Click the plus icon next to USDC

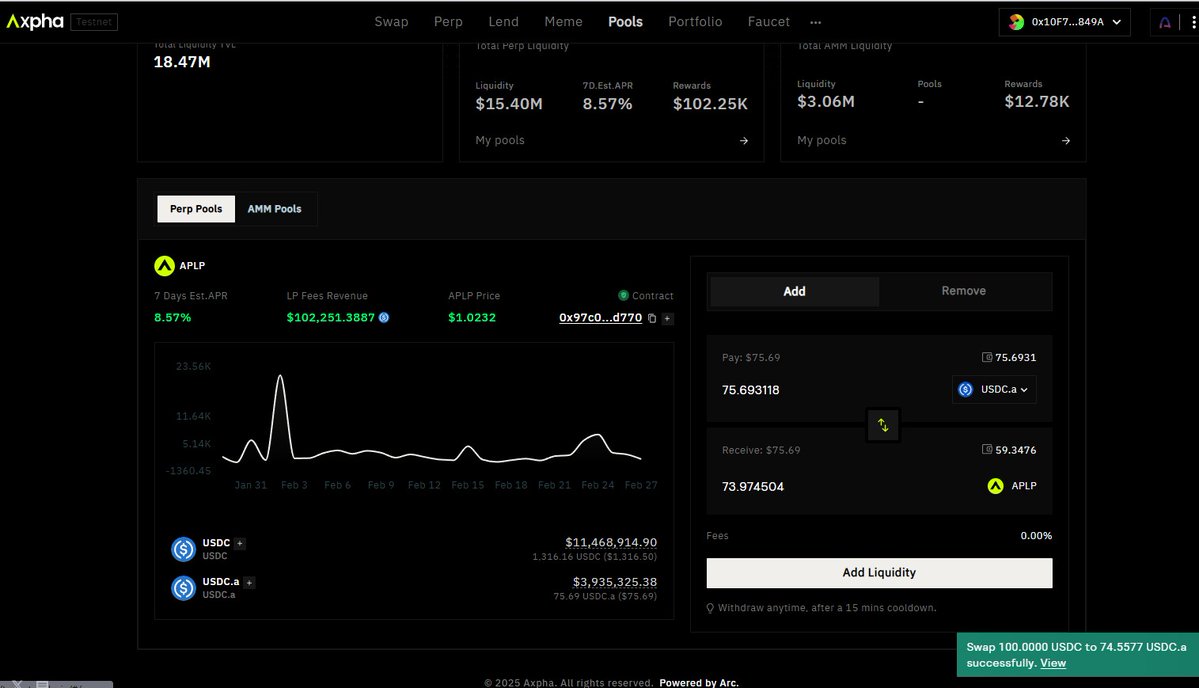[x=239, y=544]
